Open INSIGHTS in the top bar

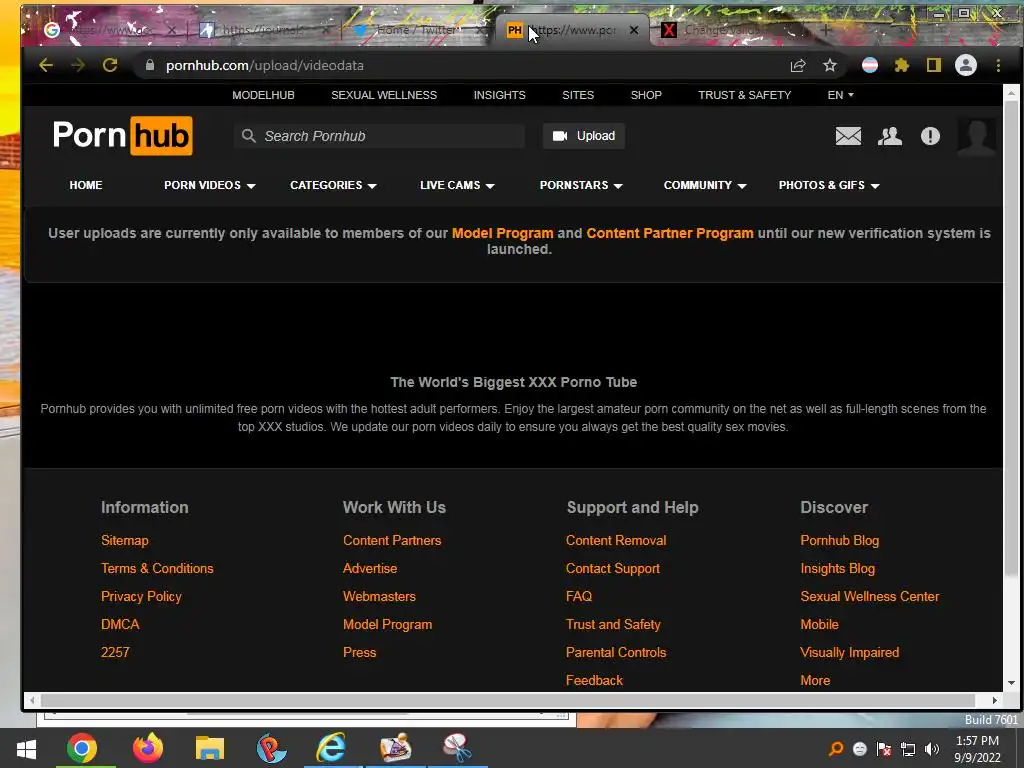click(x=500, y=95)
